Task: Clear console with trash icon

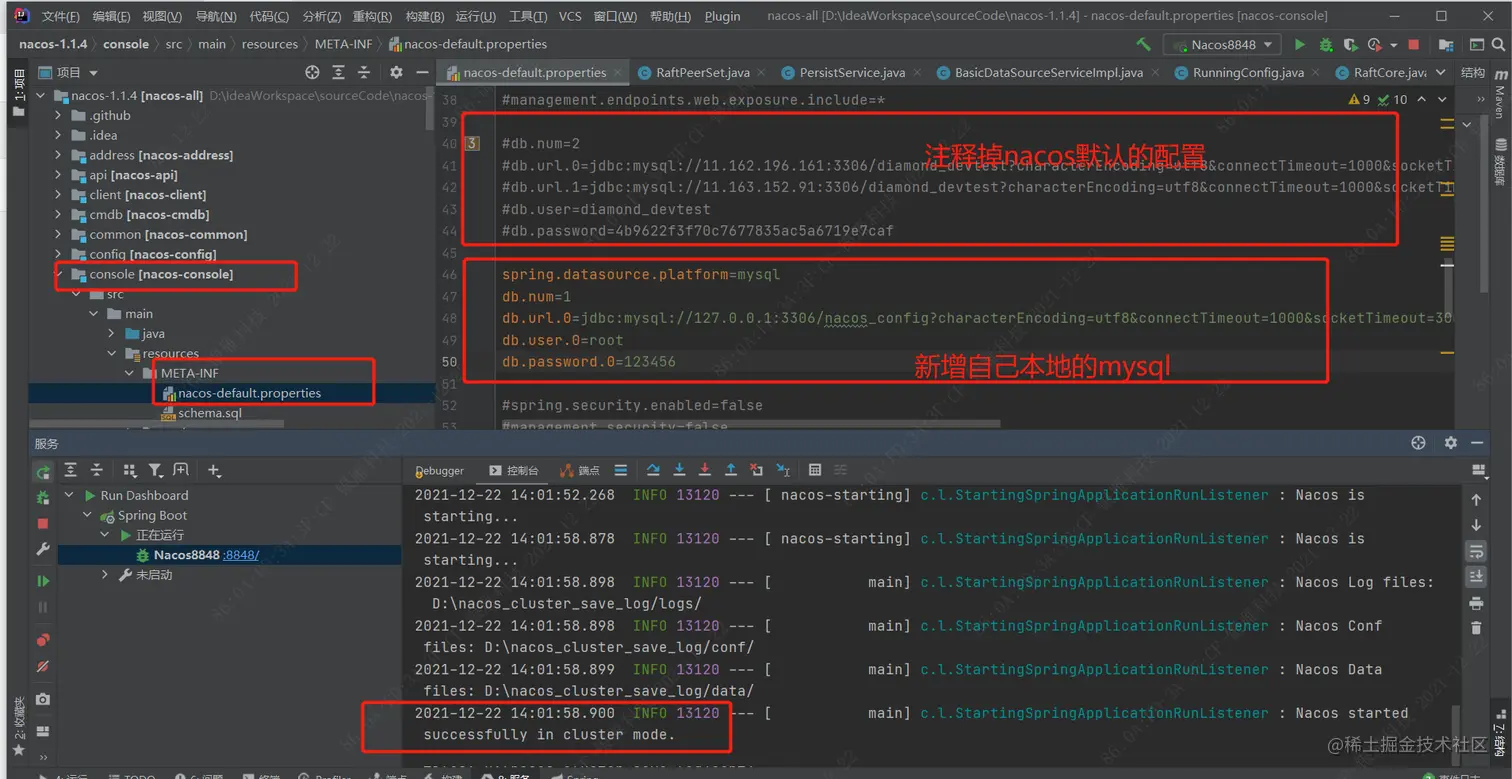Action: point(1476,628)
